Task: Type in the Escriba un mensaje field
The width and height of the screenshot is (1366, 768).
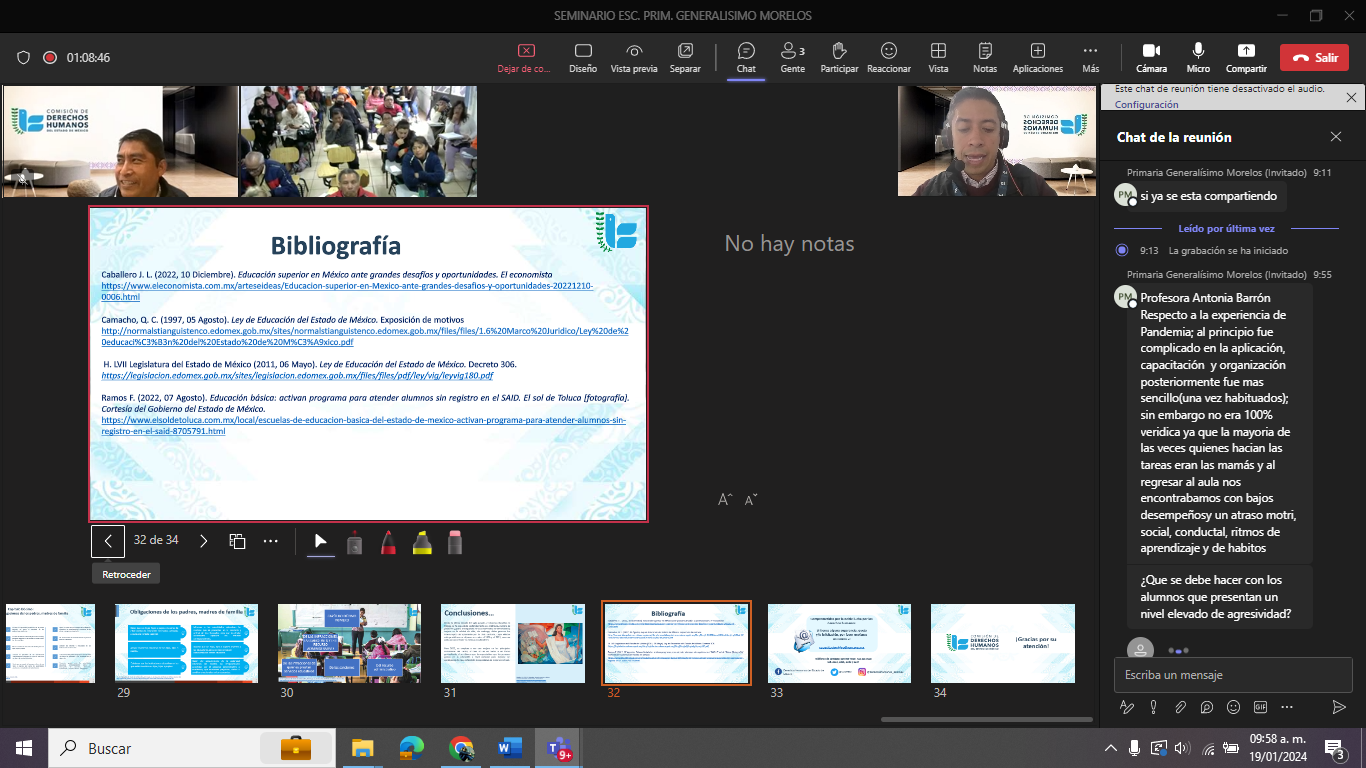Action: coord(1220,675)
